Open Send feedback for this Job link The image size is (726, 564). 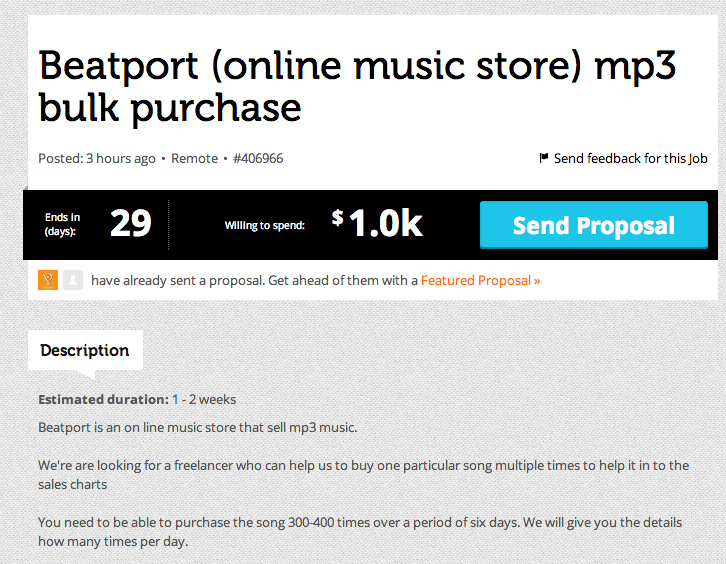(x=630, y=158)
